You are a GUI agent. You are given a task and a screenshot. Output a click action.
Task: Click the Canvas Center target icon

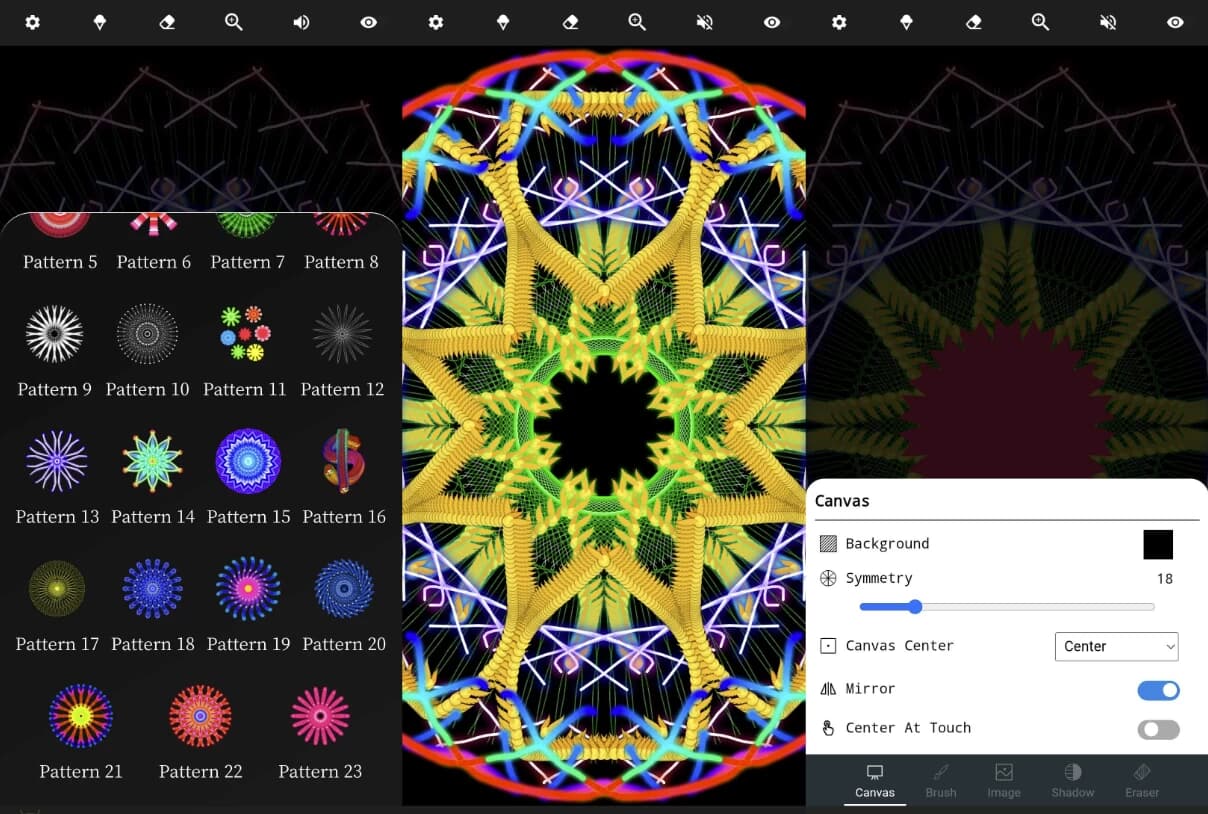[827, 646]
